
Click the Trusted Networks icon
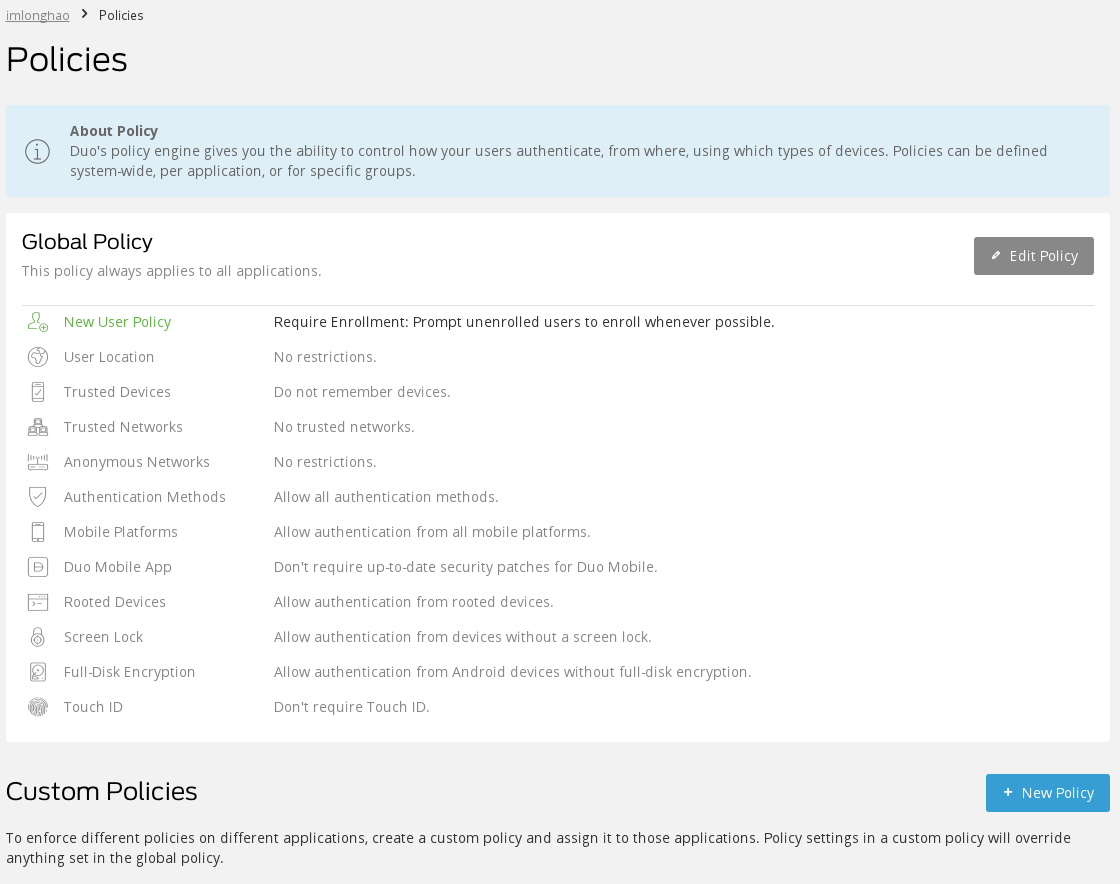coord(38,427)
